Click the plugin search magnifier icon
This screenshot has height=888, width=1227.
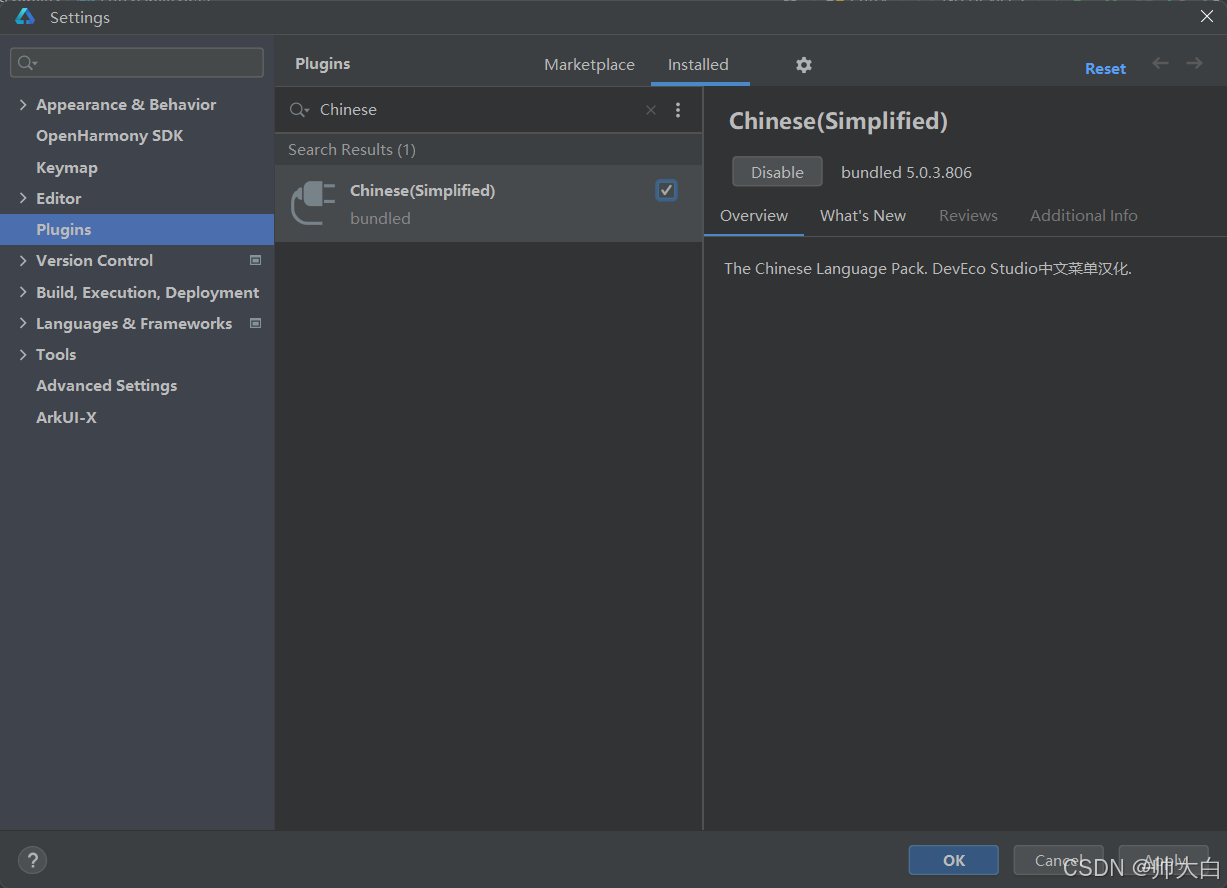pos(299,110)
